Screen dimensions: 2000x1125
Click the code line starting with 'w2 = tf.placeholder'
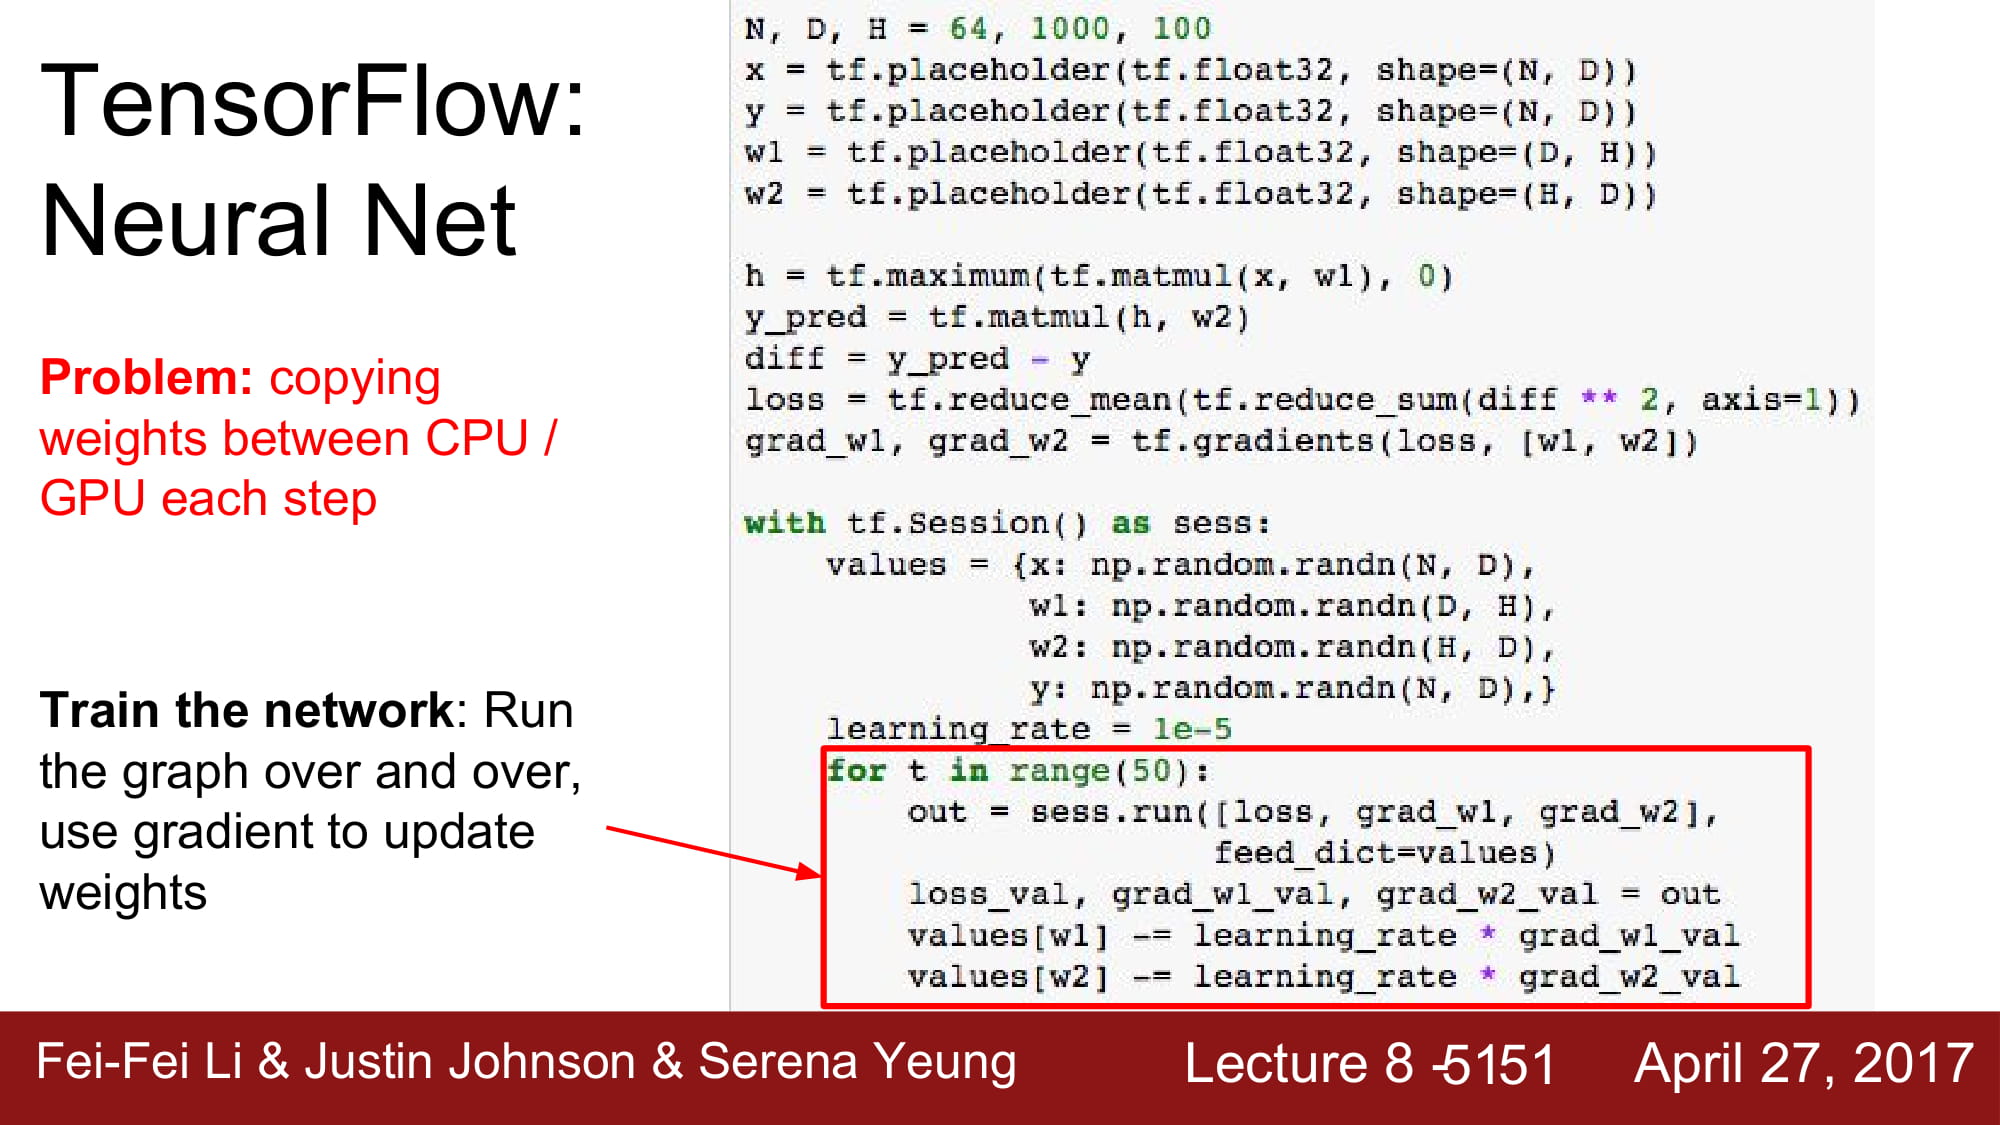[1200, 193]
